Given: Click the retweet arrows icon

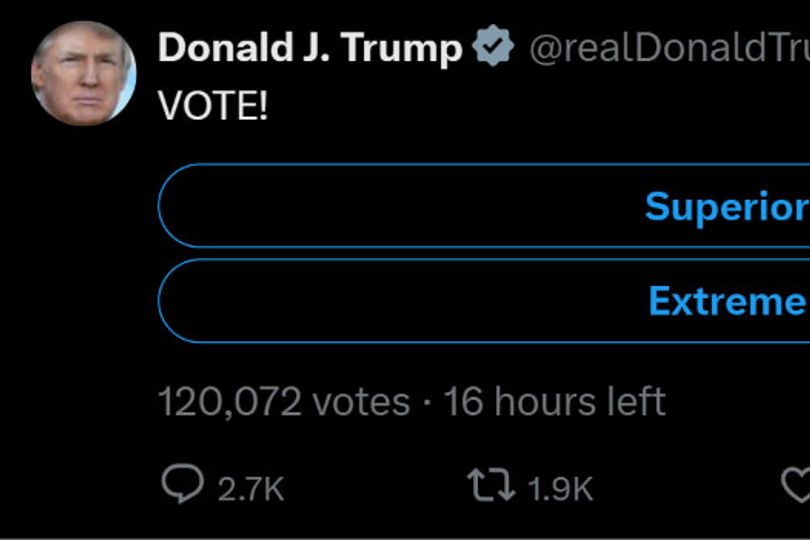Looking at the screenshot, I should click(491, 485).
